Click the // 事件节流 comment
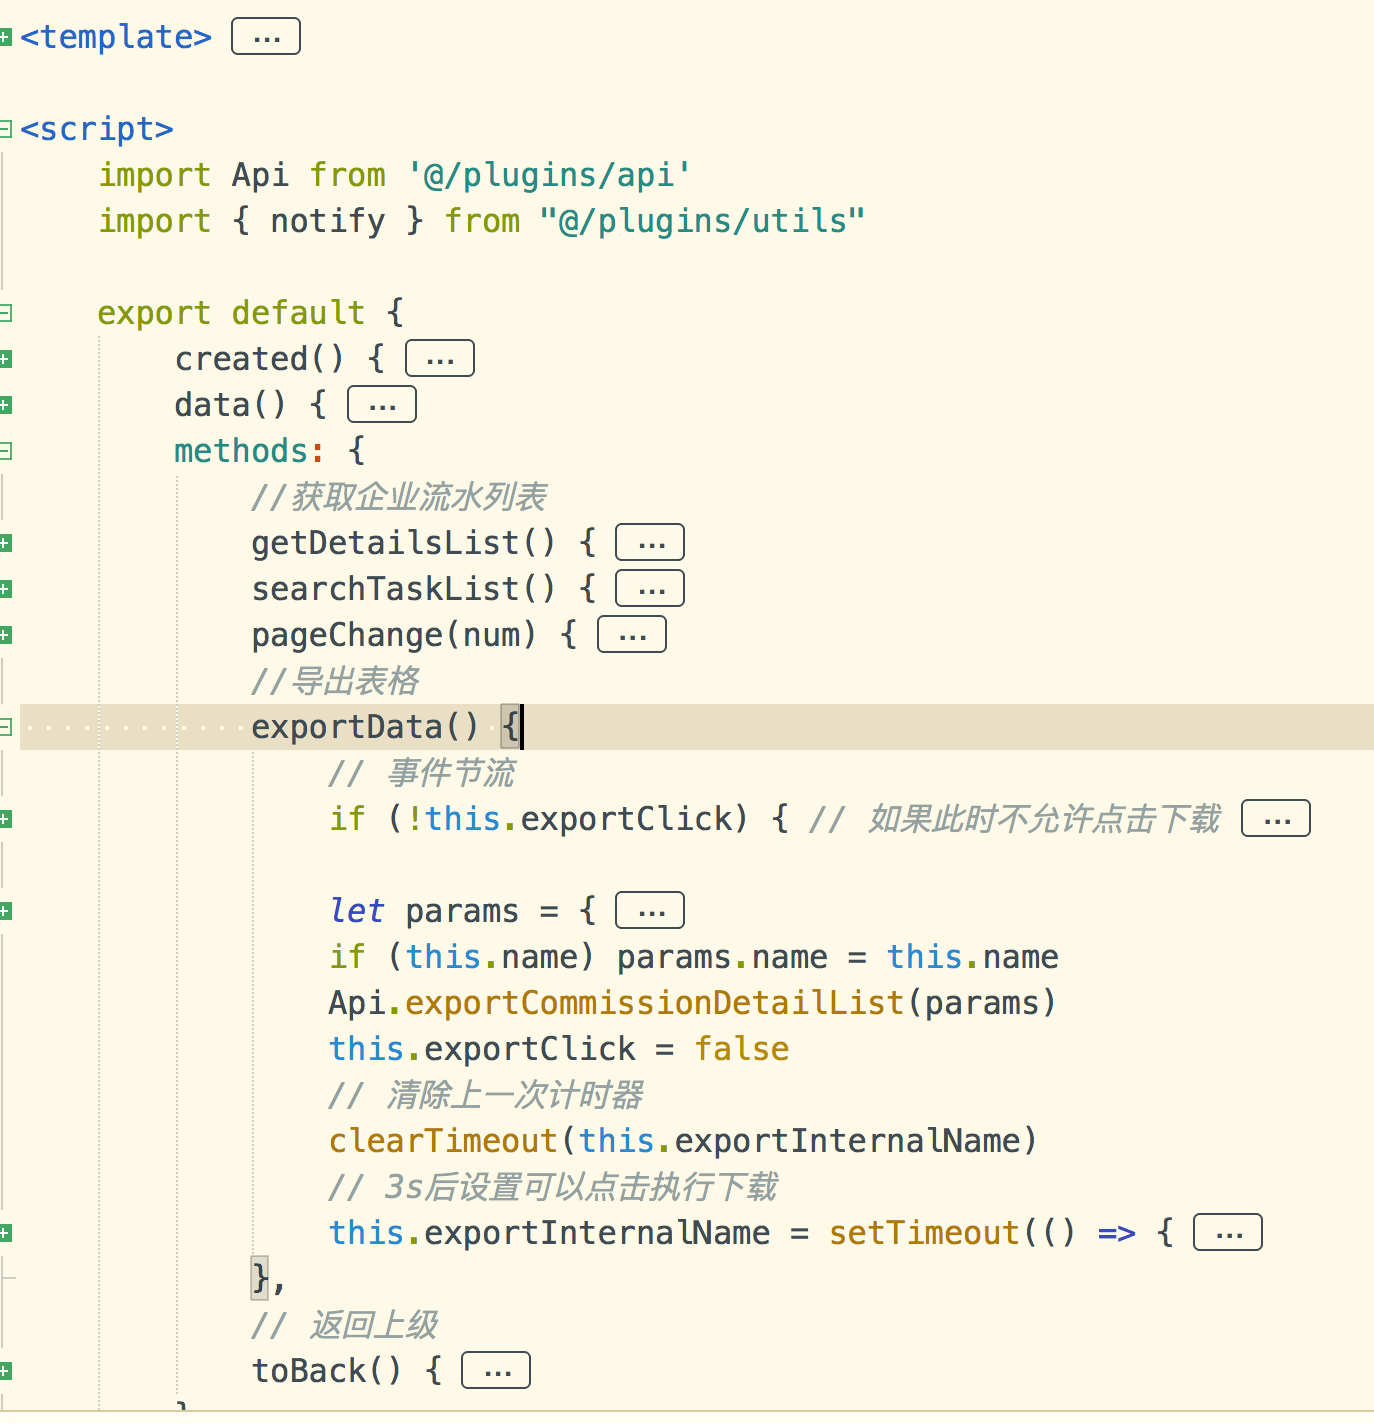The height and width of the screenshot is (1424, 1374). click(422, 773)
